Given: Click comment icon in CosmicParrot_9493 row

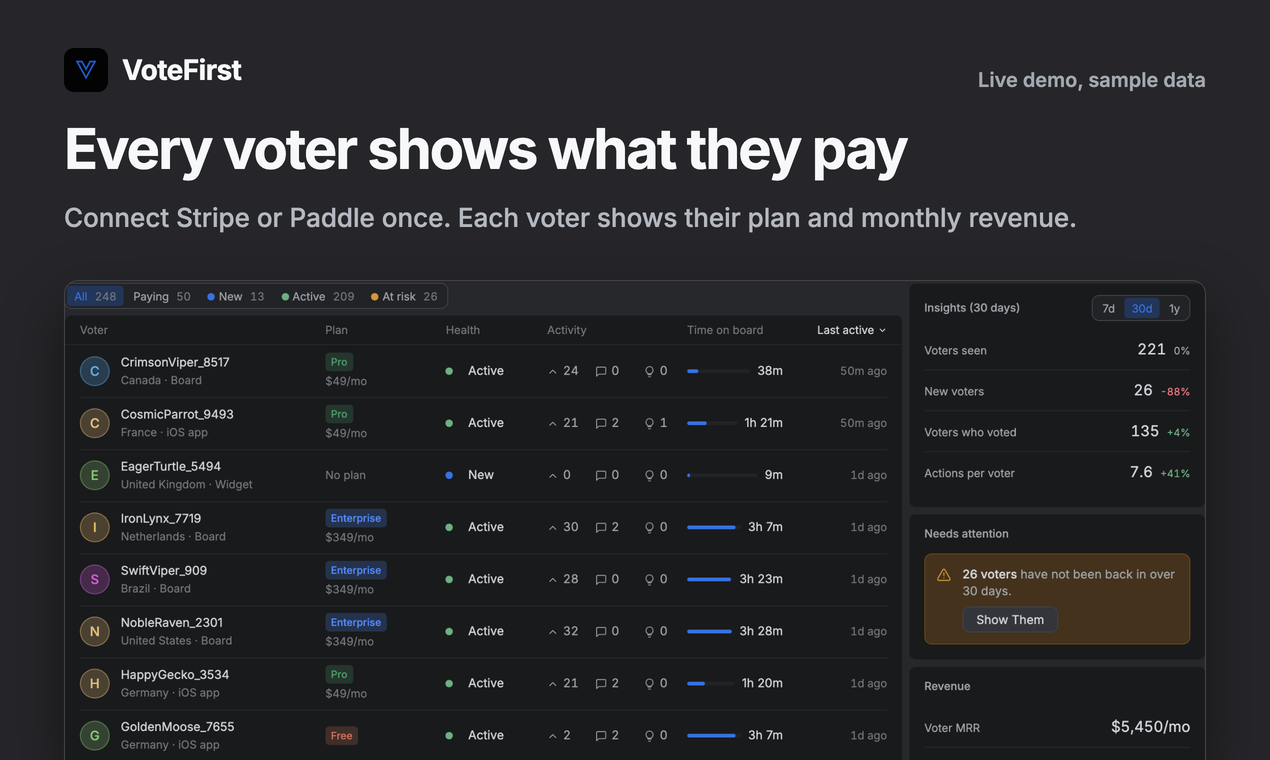Looking at the screenshot, I should (601, 423).
